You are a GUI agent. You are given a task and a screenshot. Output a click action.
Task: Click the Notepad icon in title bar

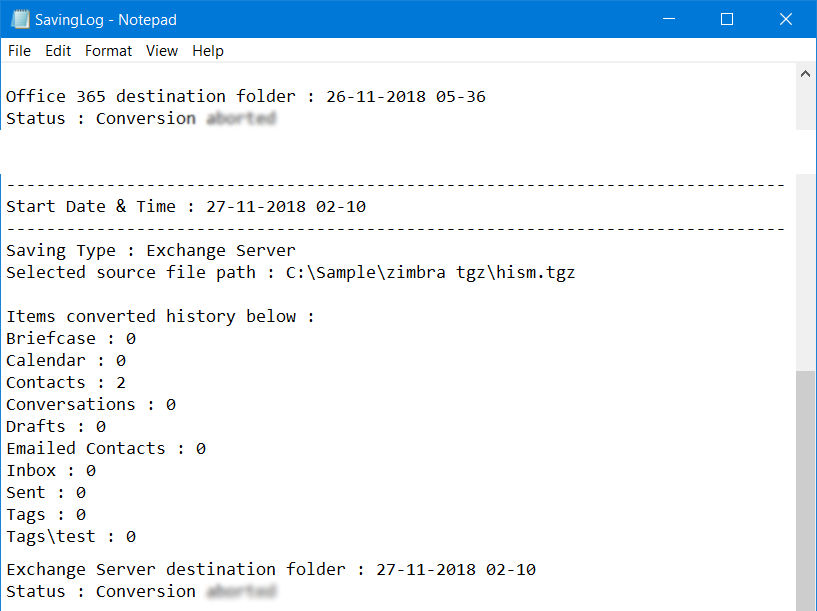pos(20,19)
